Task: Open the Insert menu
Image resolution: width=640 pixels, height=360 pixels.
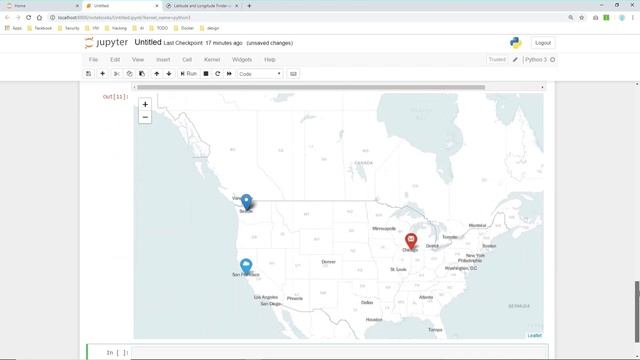Action: [x=163, y=60]
